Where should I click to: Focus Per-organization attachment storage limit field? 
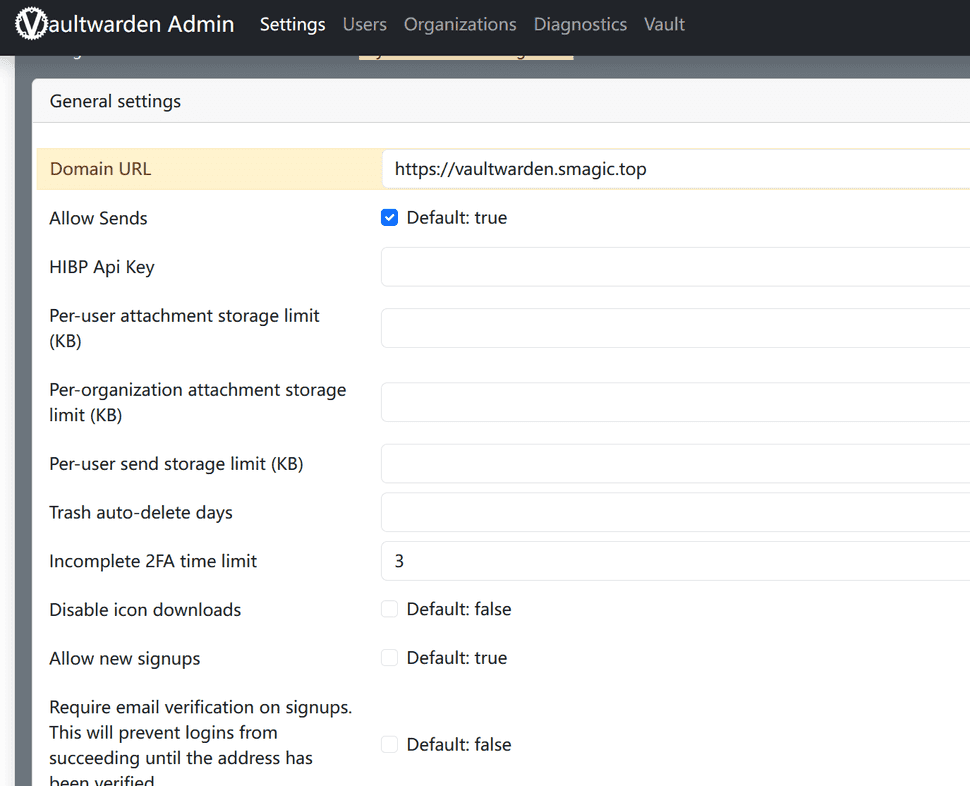[x=676, y=402]
